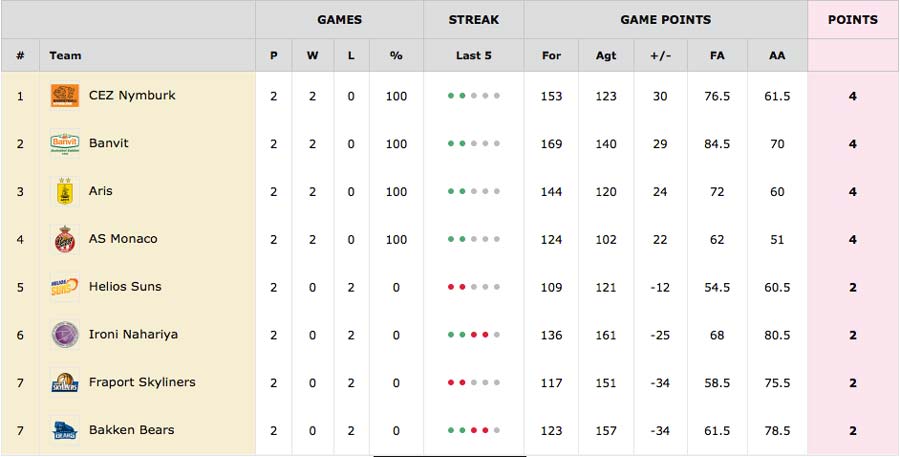Image resolution: width=900 pixels, height=457 pixels.
Task: Click the first green streak dot for Banvit
Action: (451, 144)
